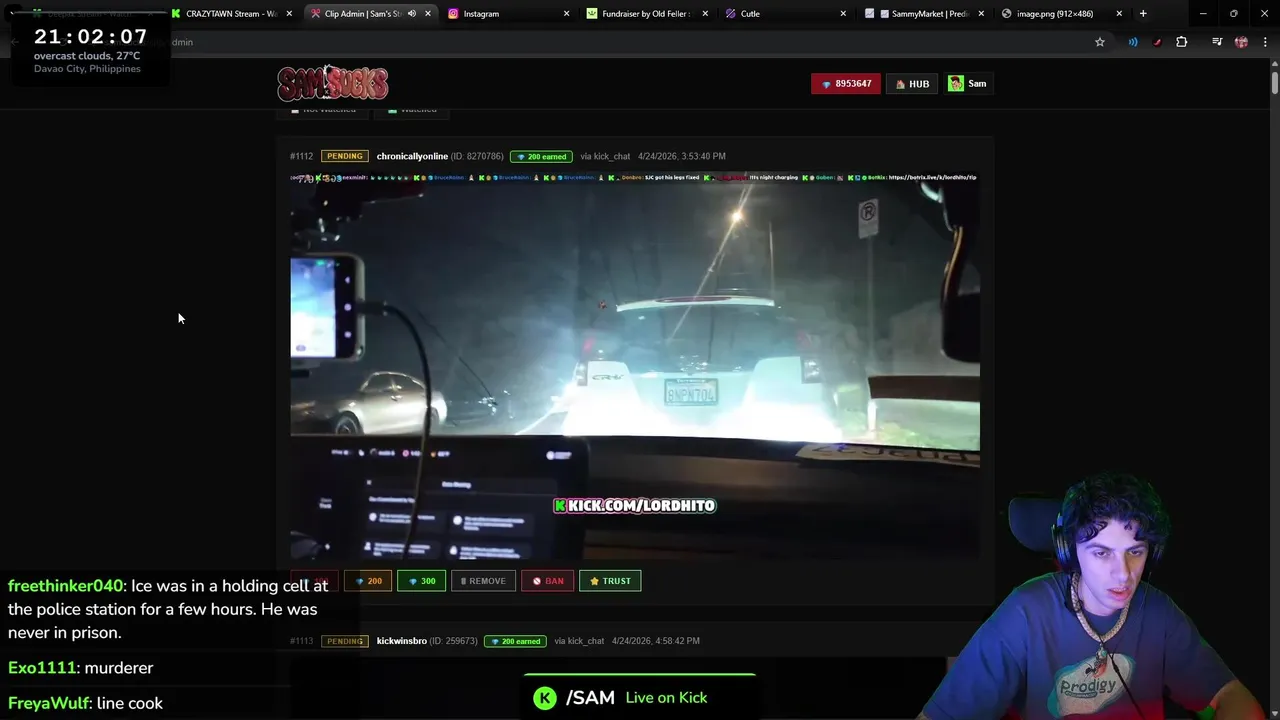Click the BAN user button
Image resolution: width=1280 pixels, height=720 pixels.
point(548,581)
